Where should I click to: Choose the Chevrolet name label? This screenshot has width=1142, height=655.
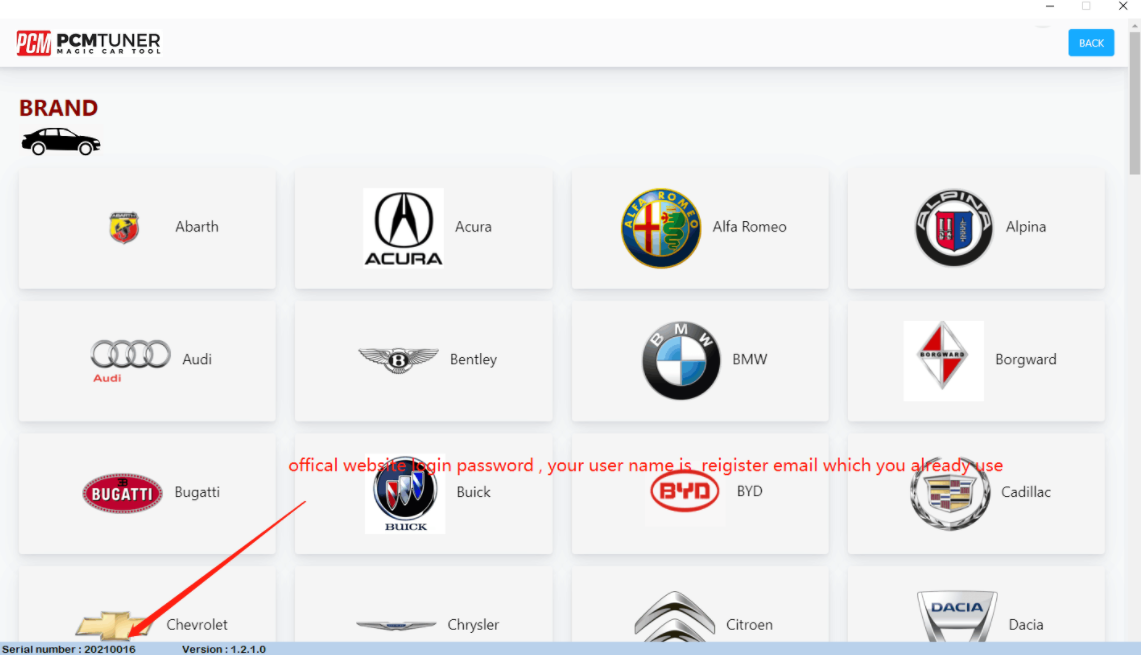point(197,624)
